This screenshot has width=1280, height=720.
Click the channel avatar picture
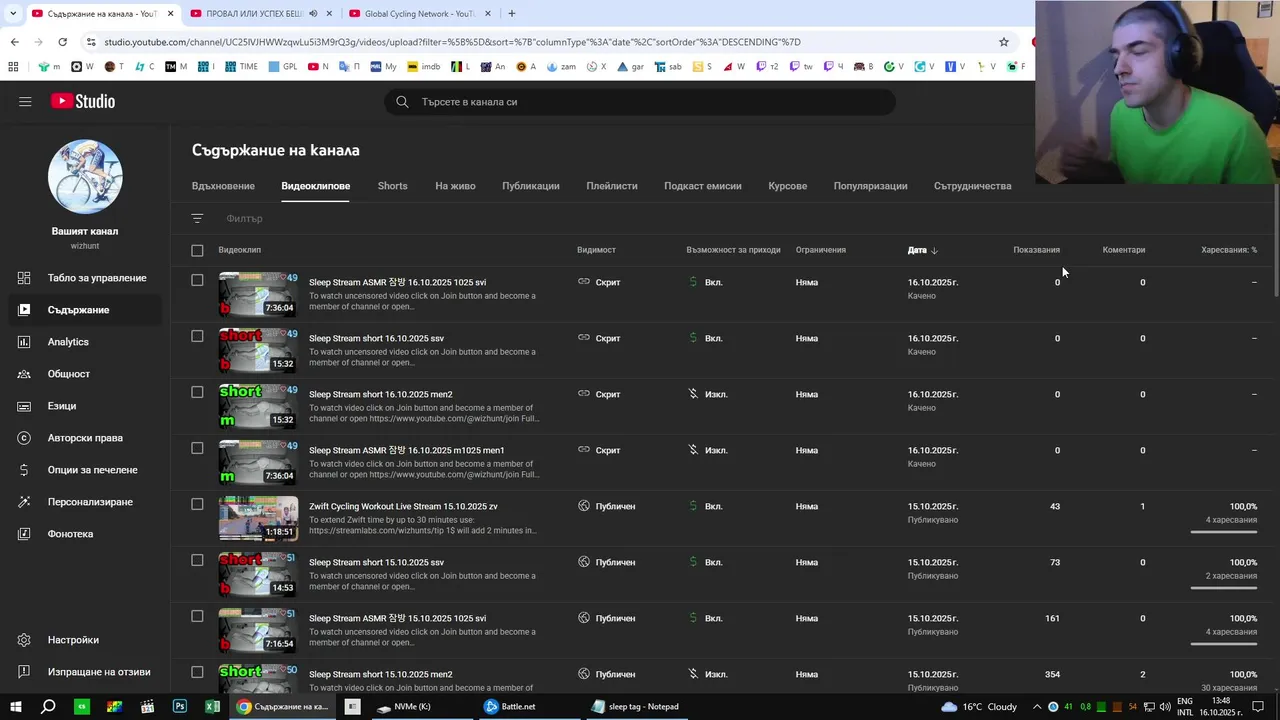click(85, 177)
